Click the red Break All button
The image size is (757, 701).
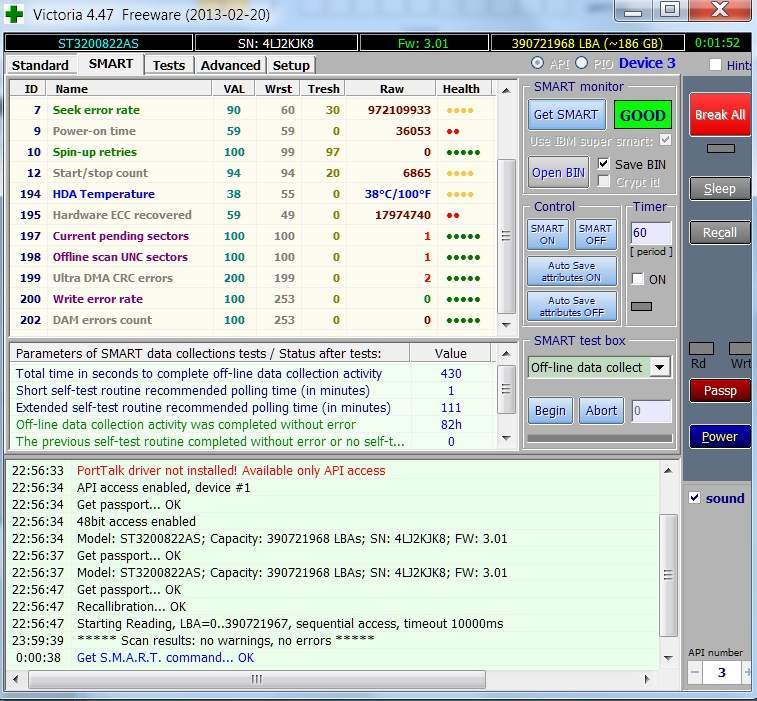tap(719, 115)
